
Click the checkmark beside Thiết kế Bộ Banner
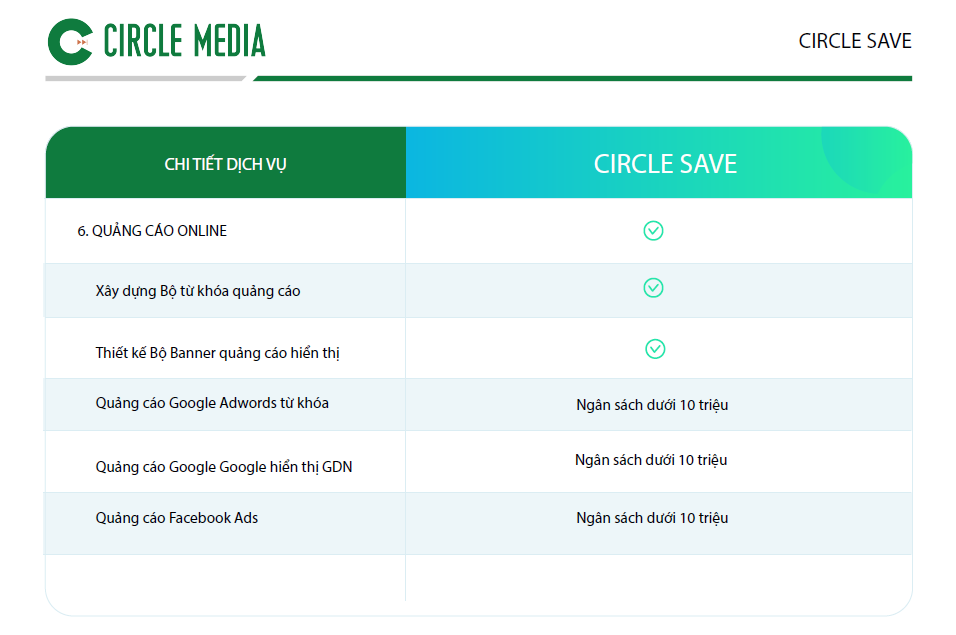pos(655,349)
